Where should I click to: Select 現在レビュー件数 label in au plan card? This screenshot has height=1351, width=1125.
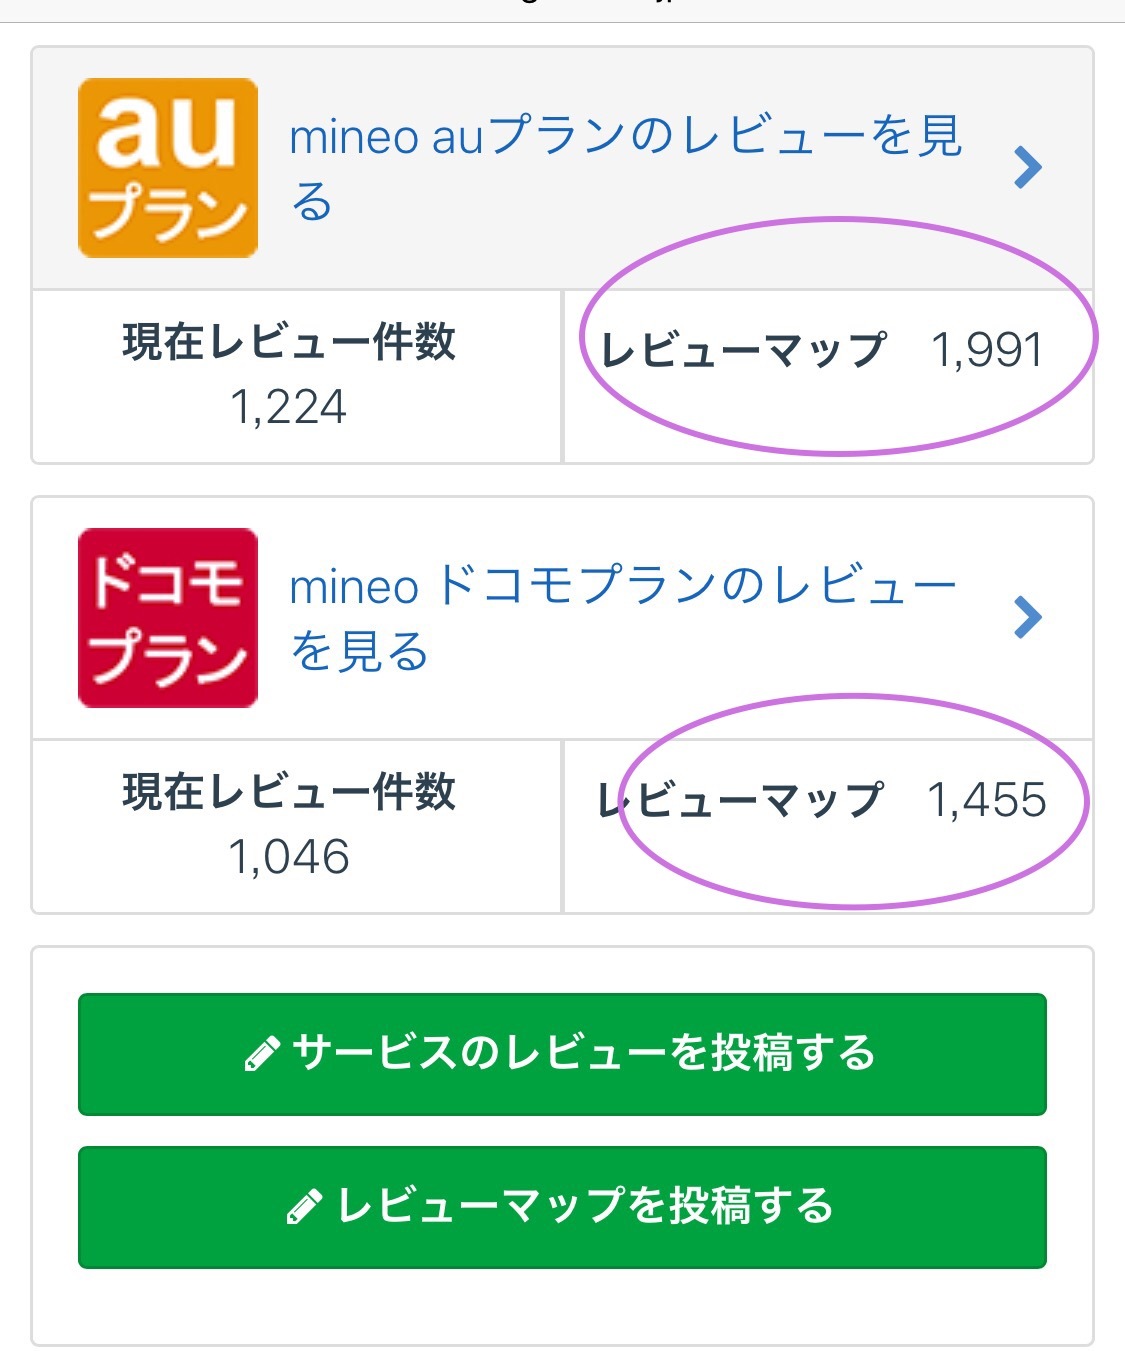289,342
